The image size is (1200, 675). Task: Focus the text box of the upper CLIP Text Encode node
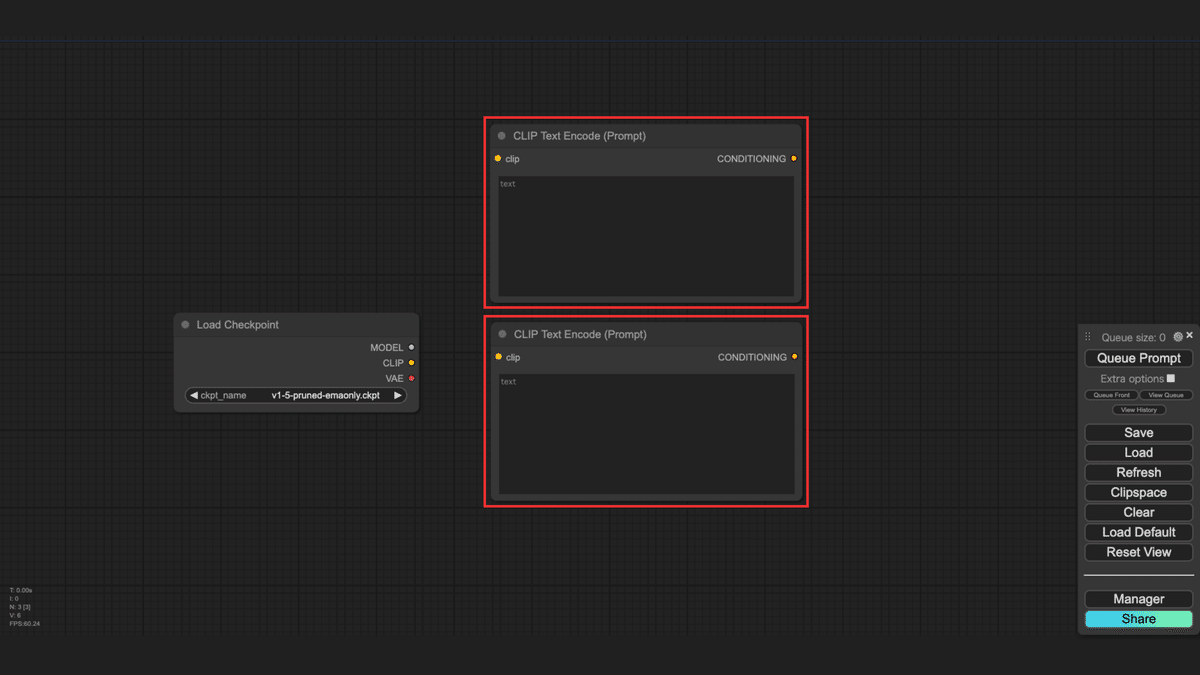(x=646, y=236)
